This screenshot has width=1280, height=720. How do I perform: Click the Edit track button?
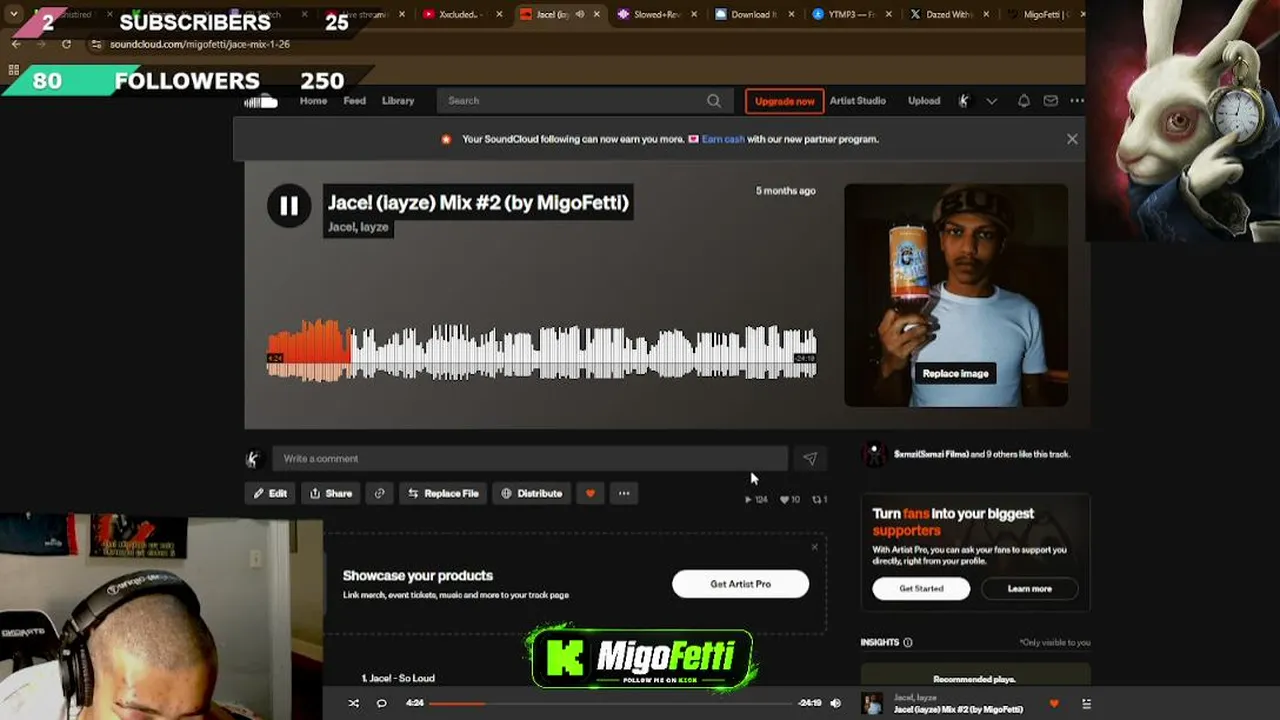pyautogui.click(x=270, y=493)
